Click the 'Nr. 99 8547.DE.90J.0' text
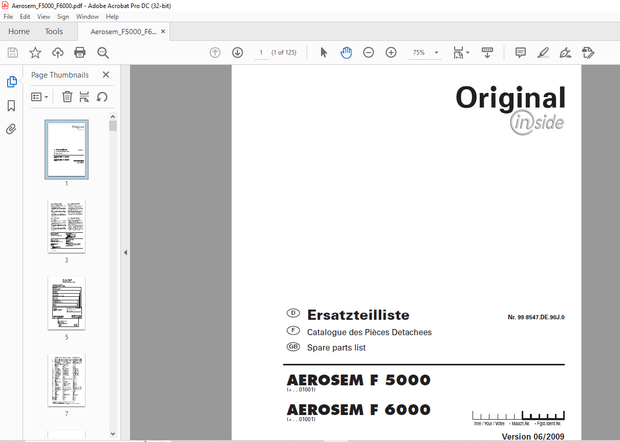 click(536, 317)
